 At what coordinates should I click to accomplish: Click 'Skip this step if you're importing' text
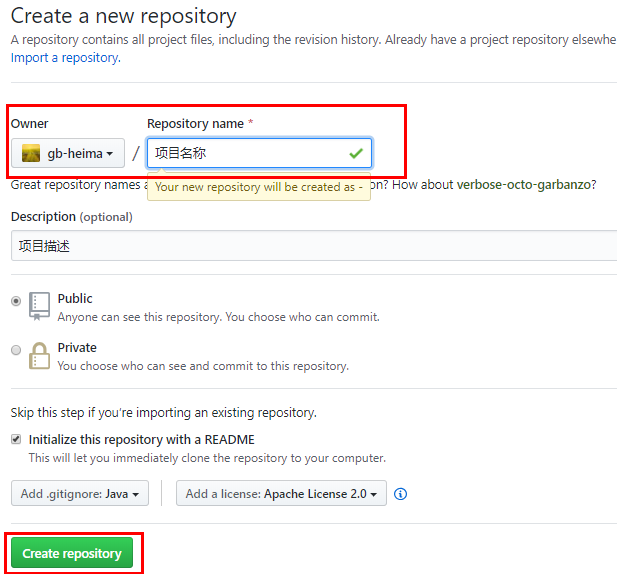point(164,413)
